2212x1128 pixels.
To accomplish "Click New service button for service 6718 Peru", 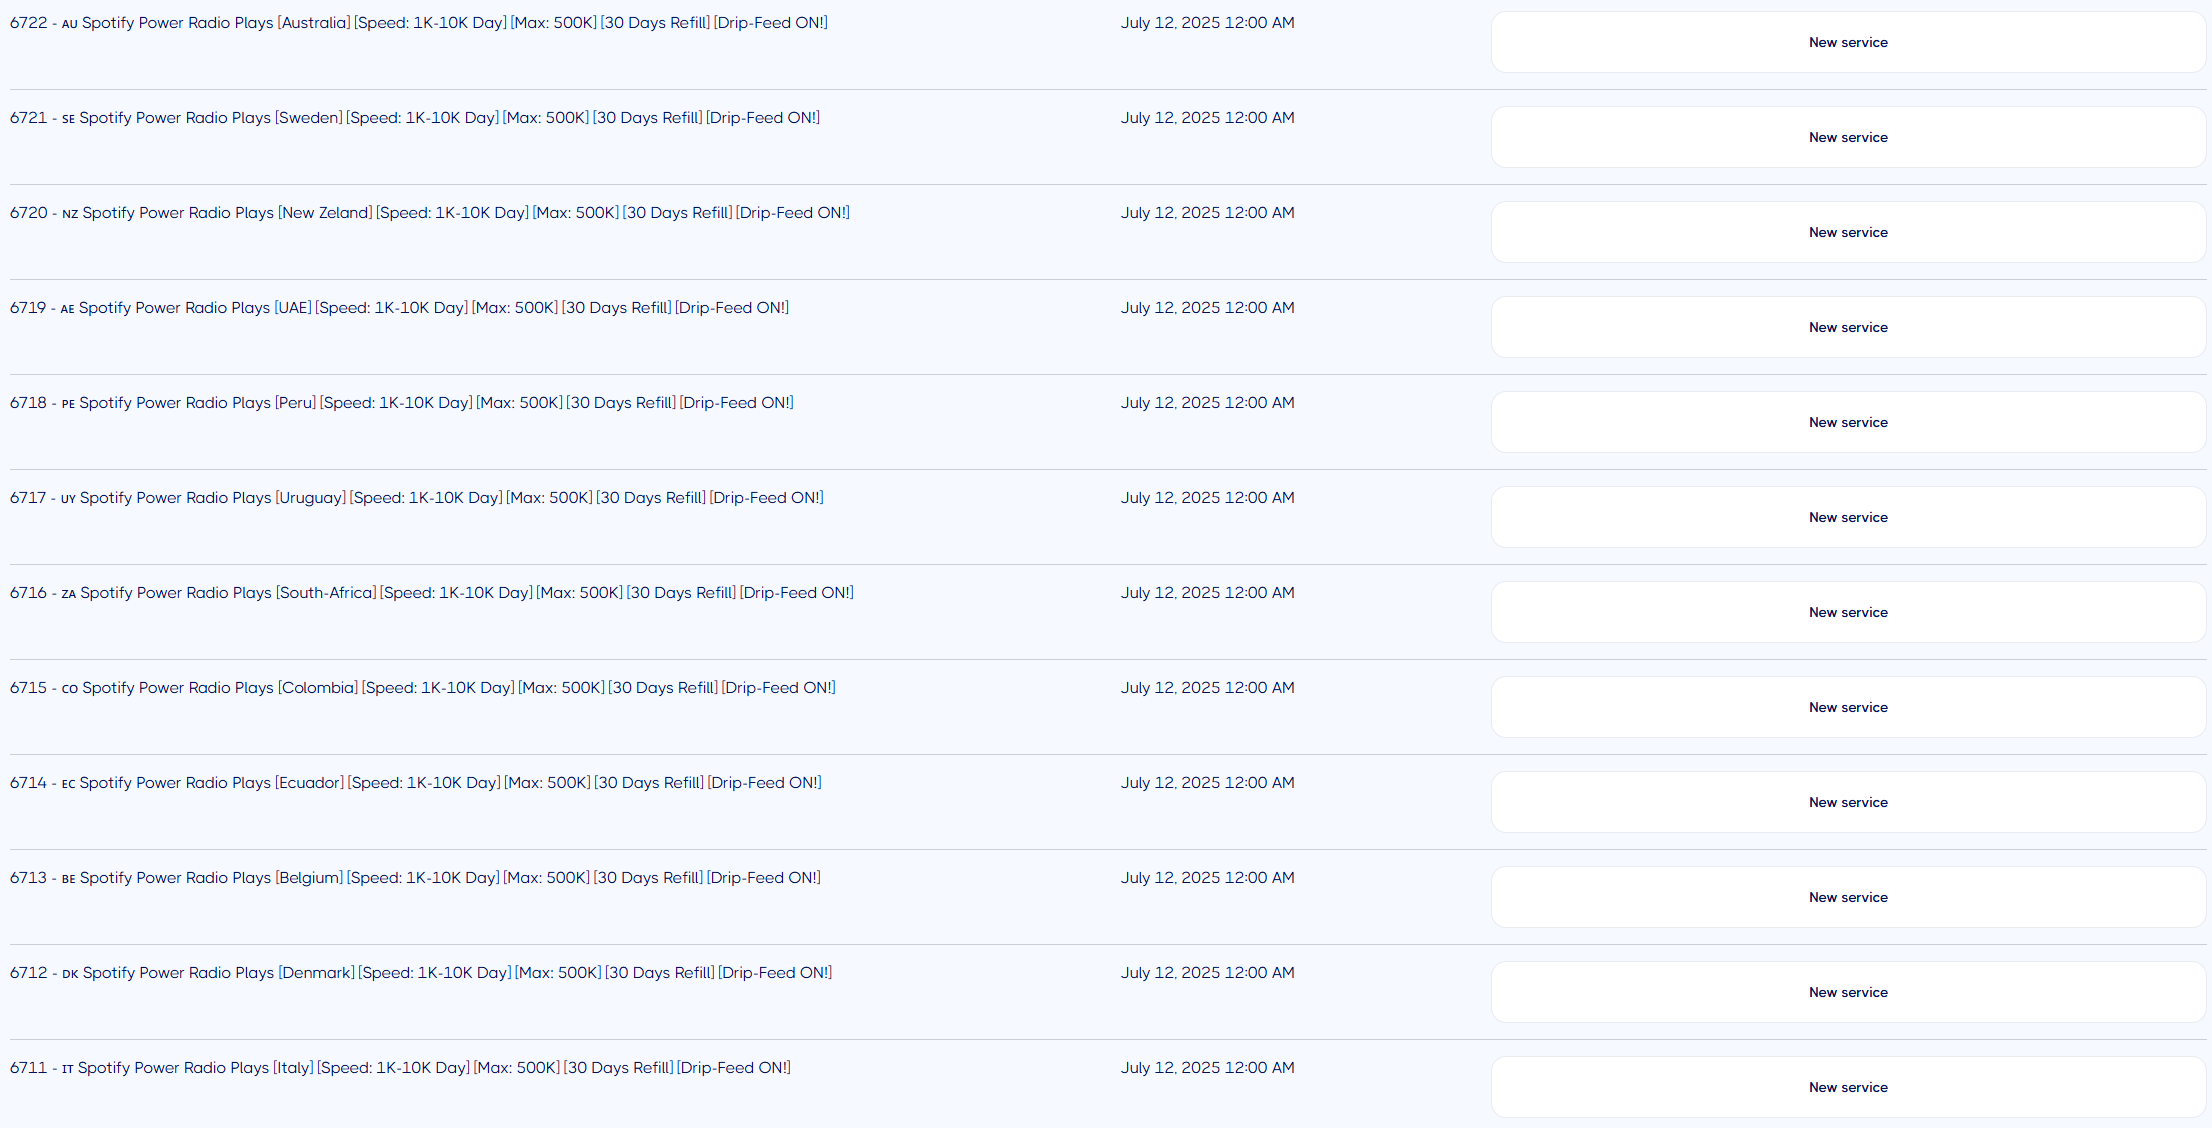I will (x=1848, y=422).
